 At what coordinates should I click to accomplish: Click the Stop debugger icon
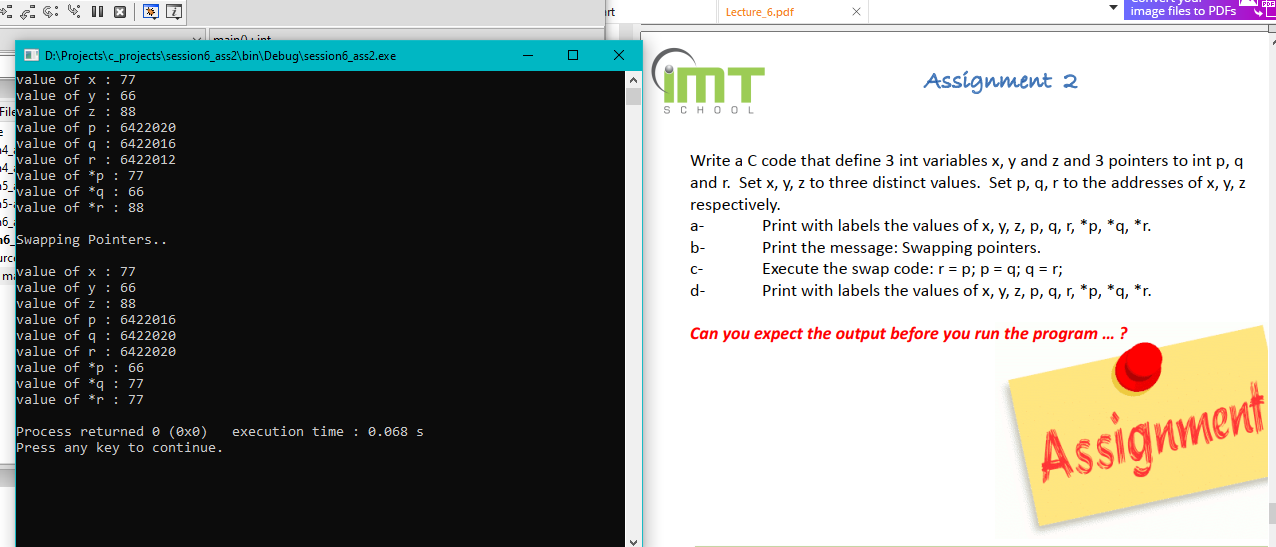[x=120, y=12]
